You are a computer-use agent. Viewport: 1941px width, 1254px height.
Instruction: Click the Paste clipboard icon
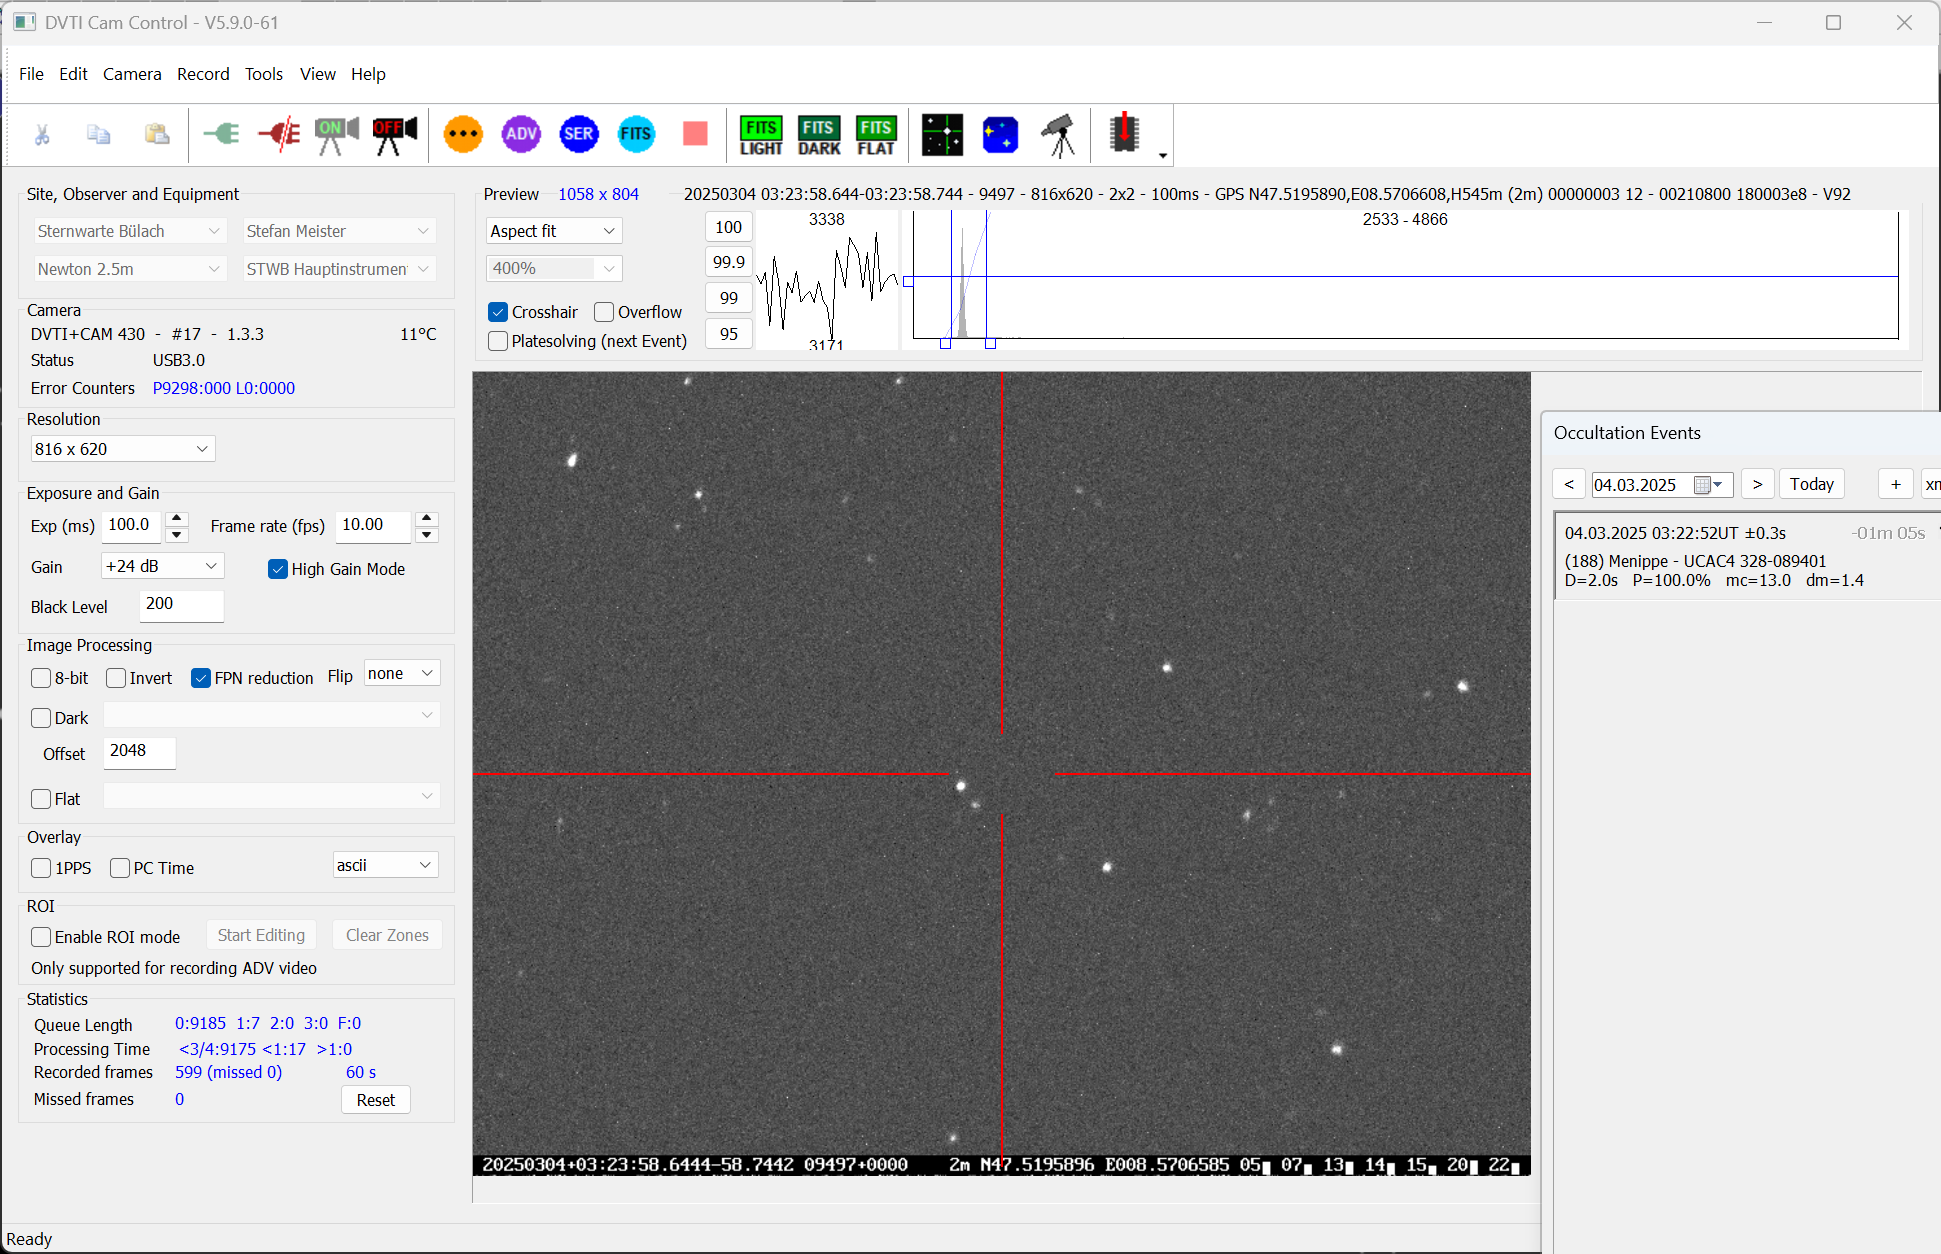coord(156,134)
